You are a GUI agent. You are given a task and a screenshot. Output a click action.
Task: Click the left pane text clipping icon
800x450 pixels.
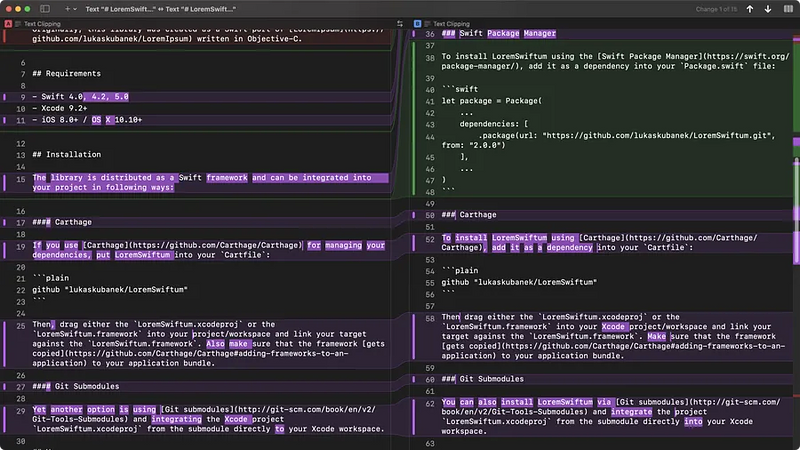click(18, 23)
